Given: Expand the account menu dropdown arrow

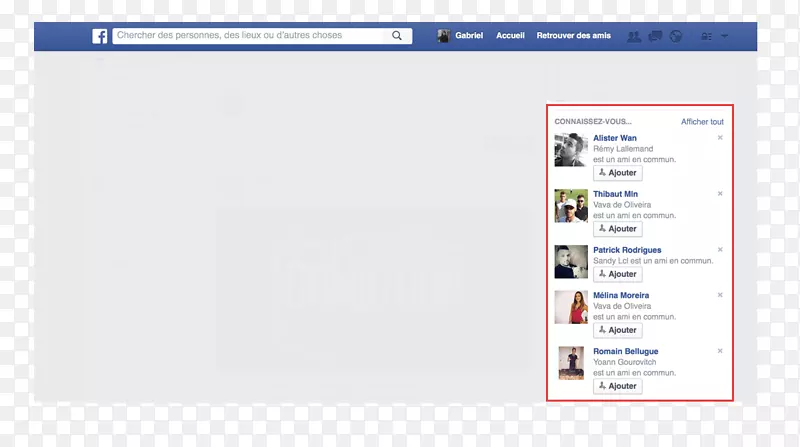Looking at the screenshot, I should click(x=724, y=36).
